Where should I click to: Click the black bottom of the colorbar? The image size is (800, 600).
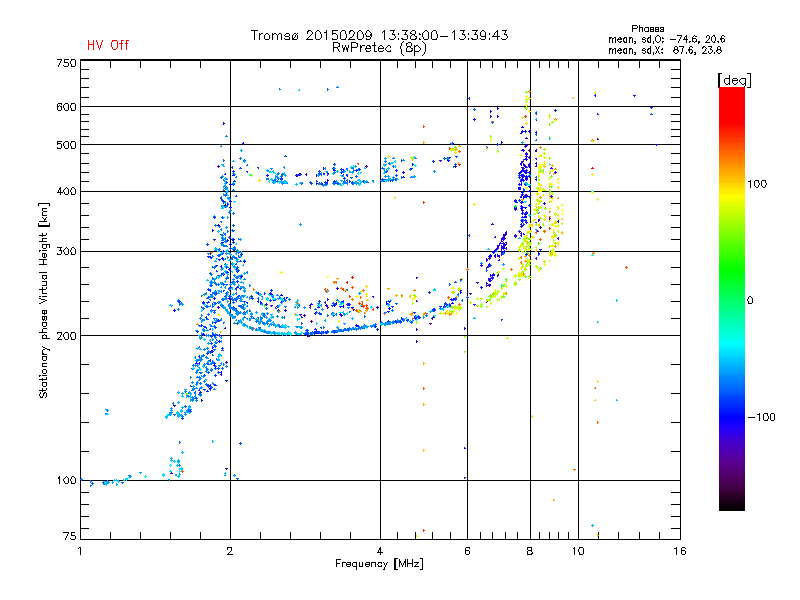(x=732, y=503)
